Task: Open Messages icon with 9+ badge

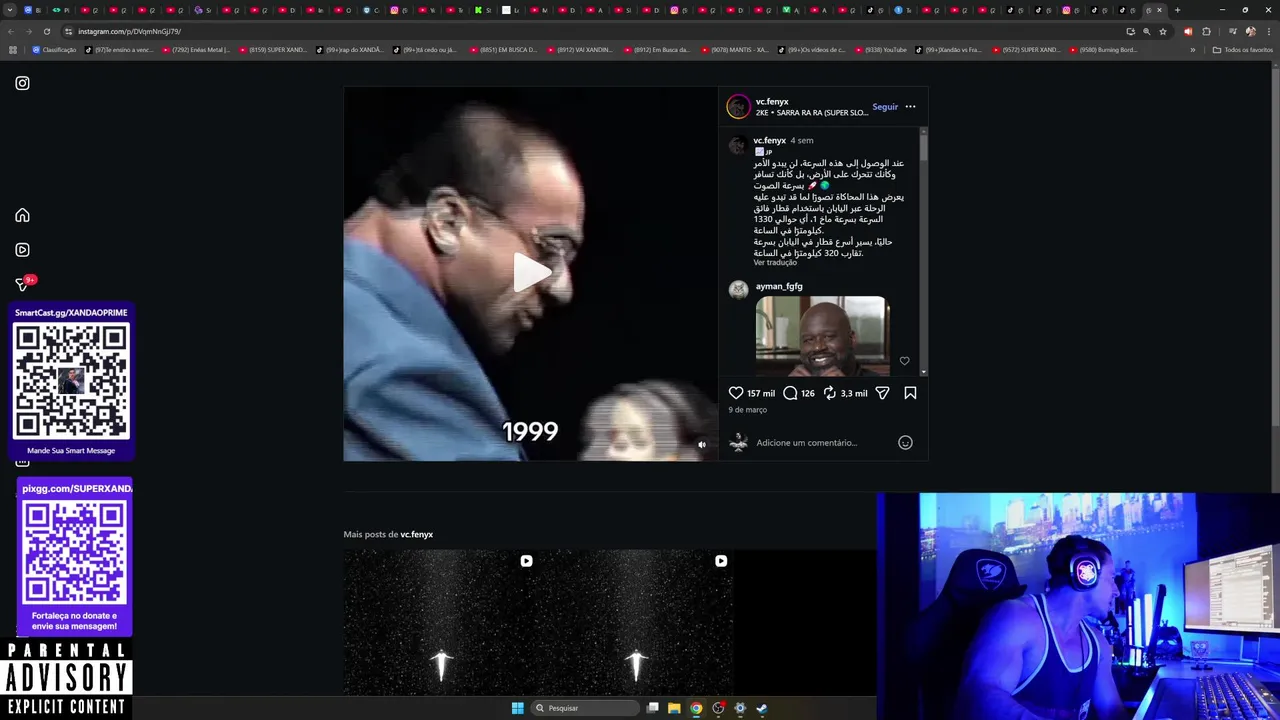Action: (22, 284)
